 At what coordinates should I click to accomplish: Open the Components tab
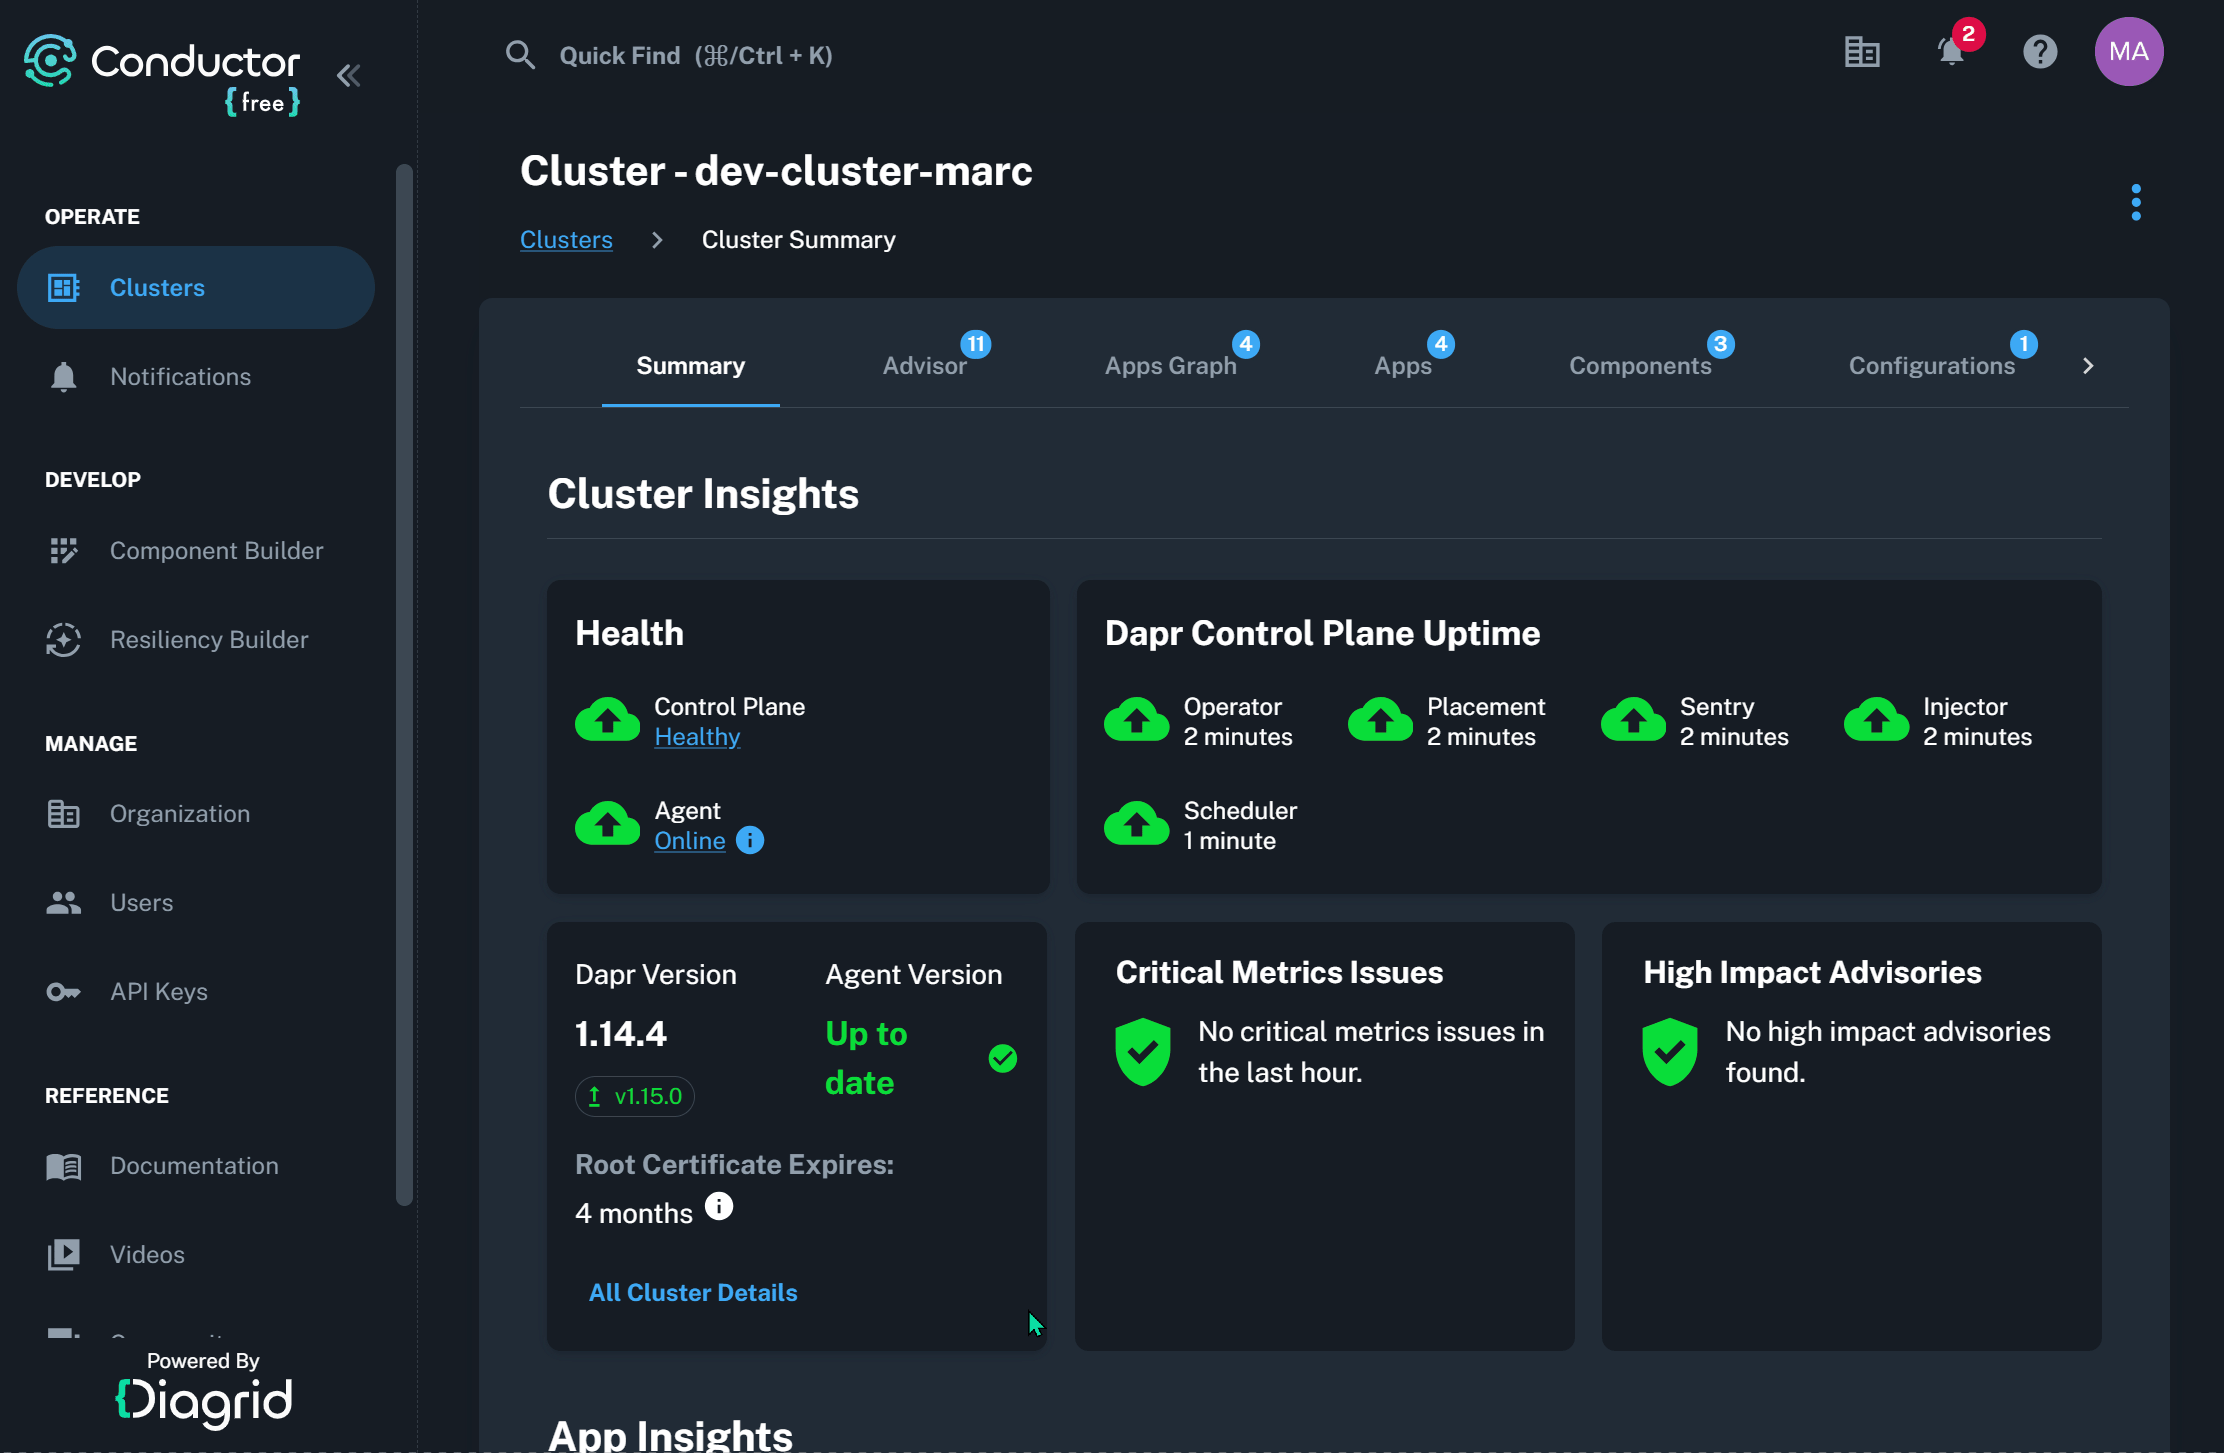pyautogui.click(x=1640, y=366)
